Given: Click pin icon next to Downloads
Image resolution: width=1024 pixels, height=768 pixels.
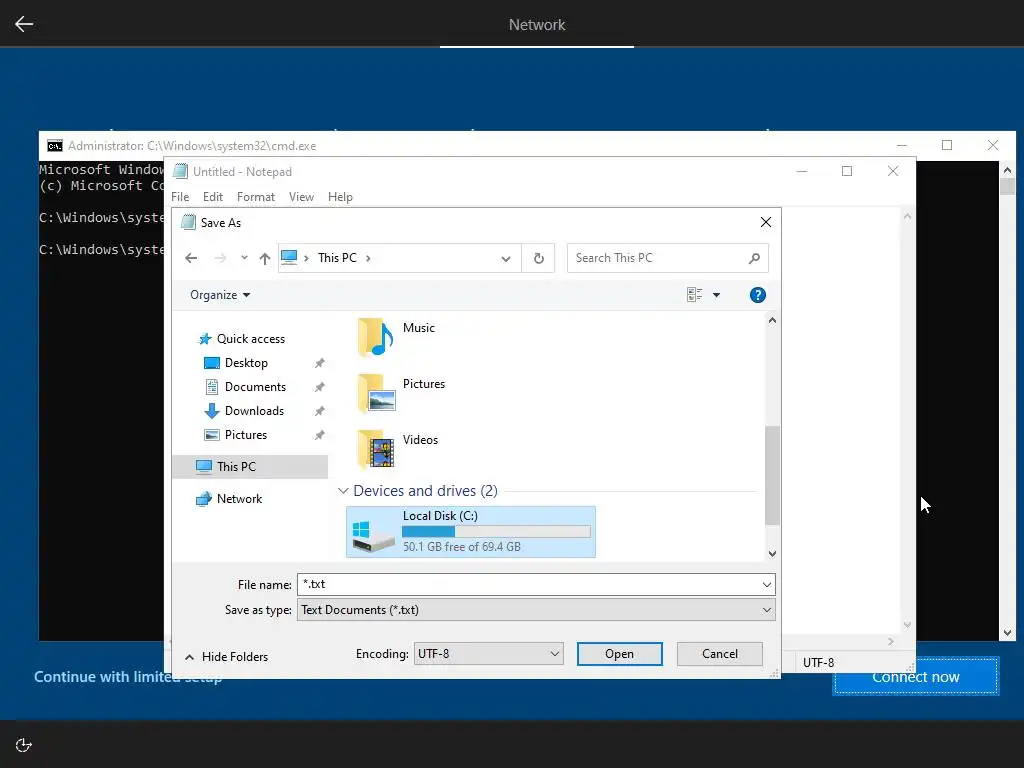Looking at the screenshot, I should point(319,411).
